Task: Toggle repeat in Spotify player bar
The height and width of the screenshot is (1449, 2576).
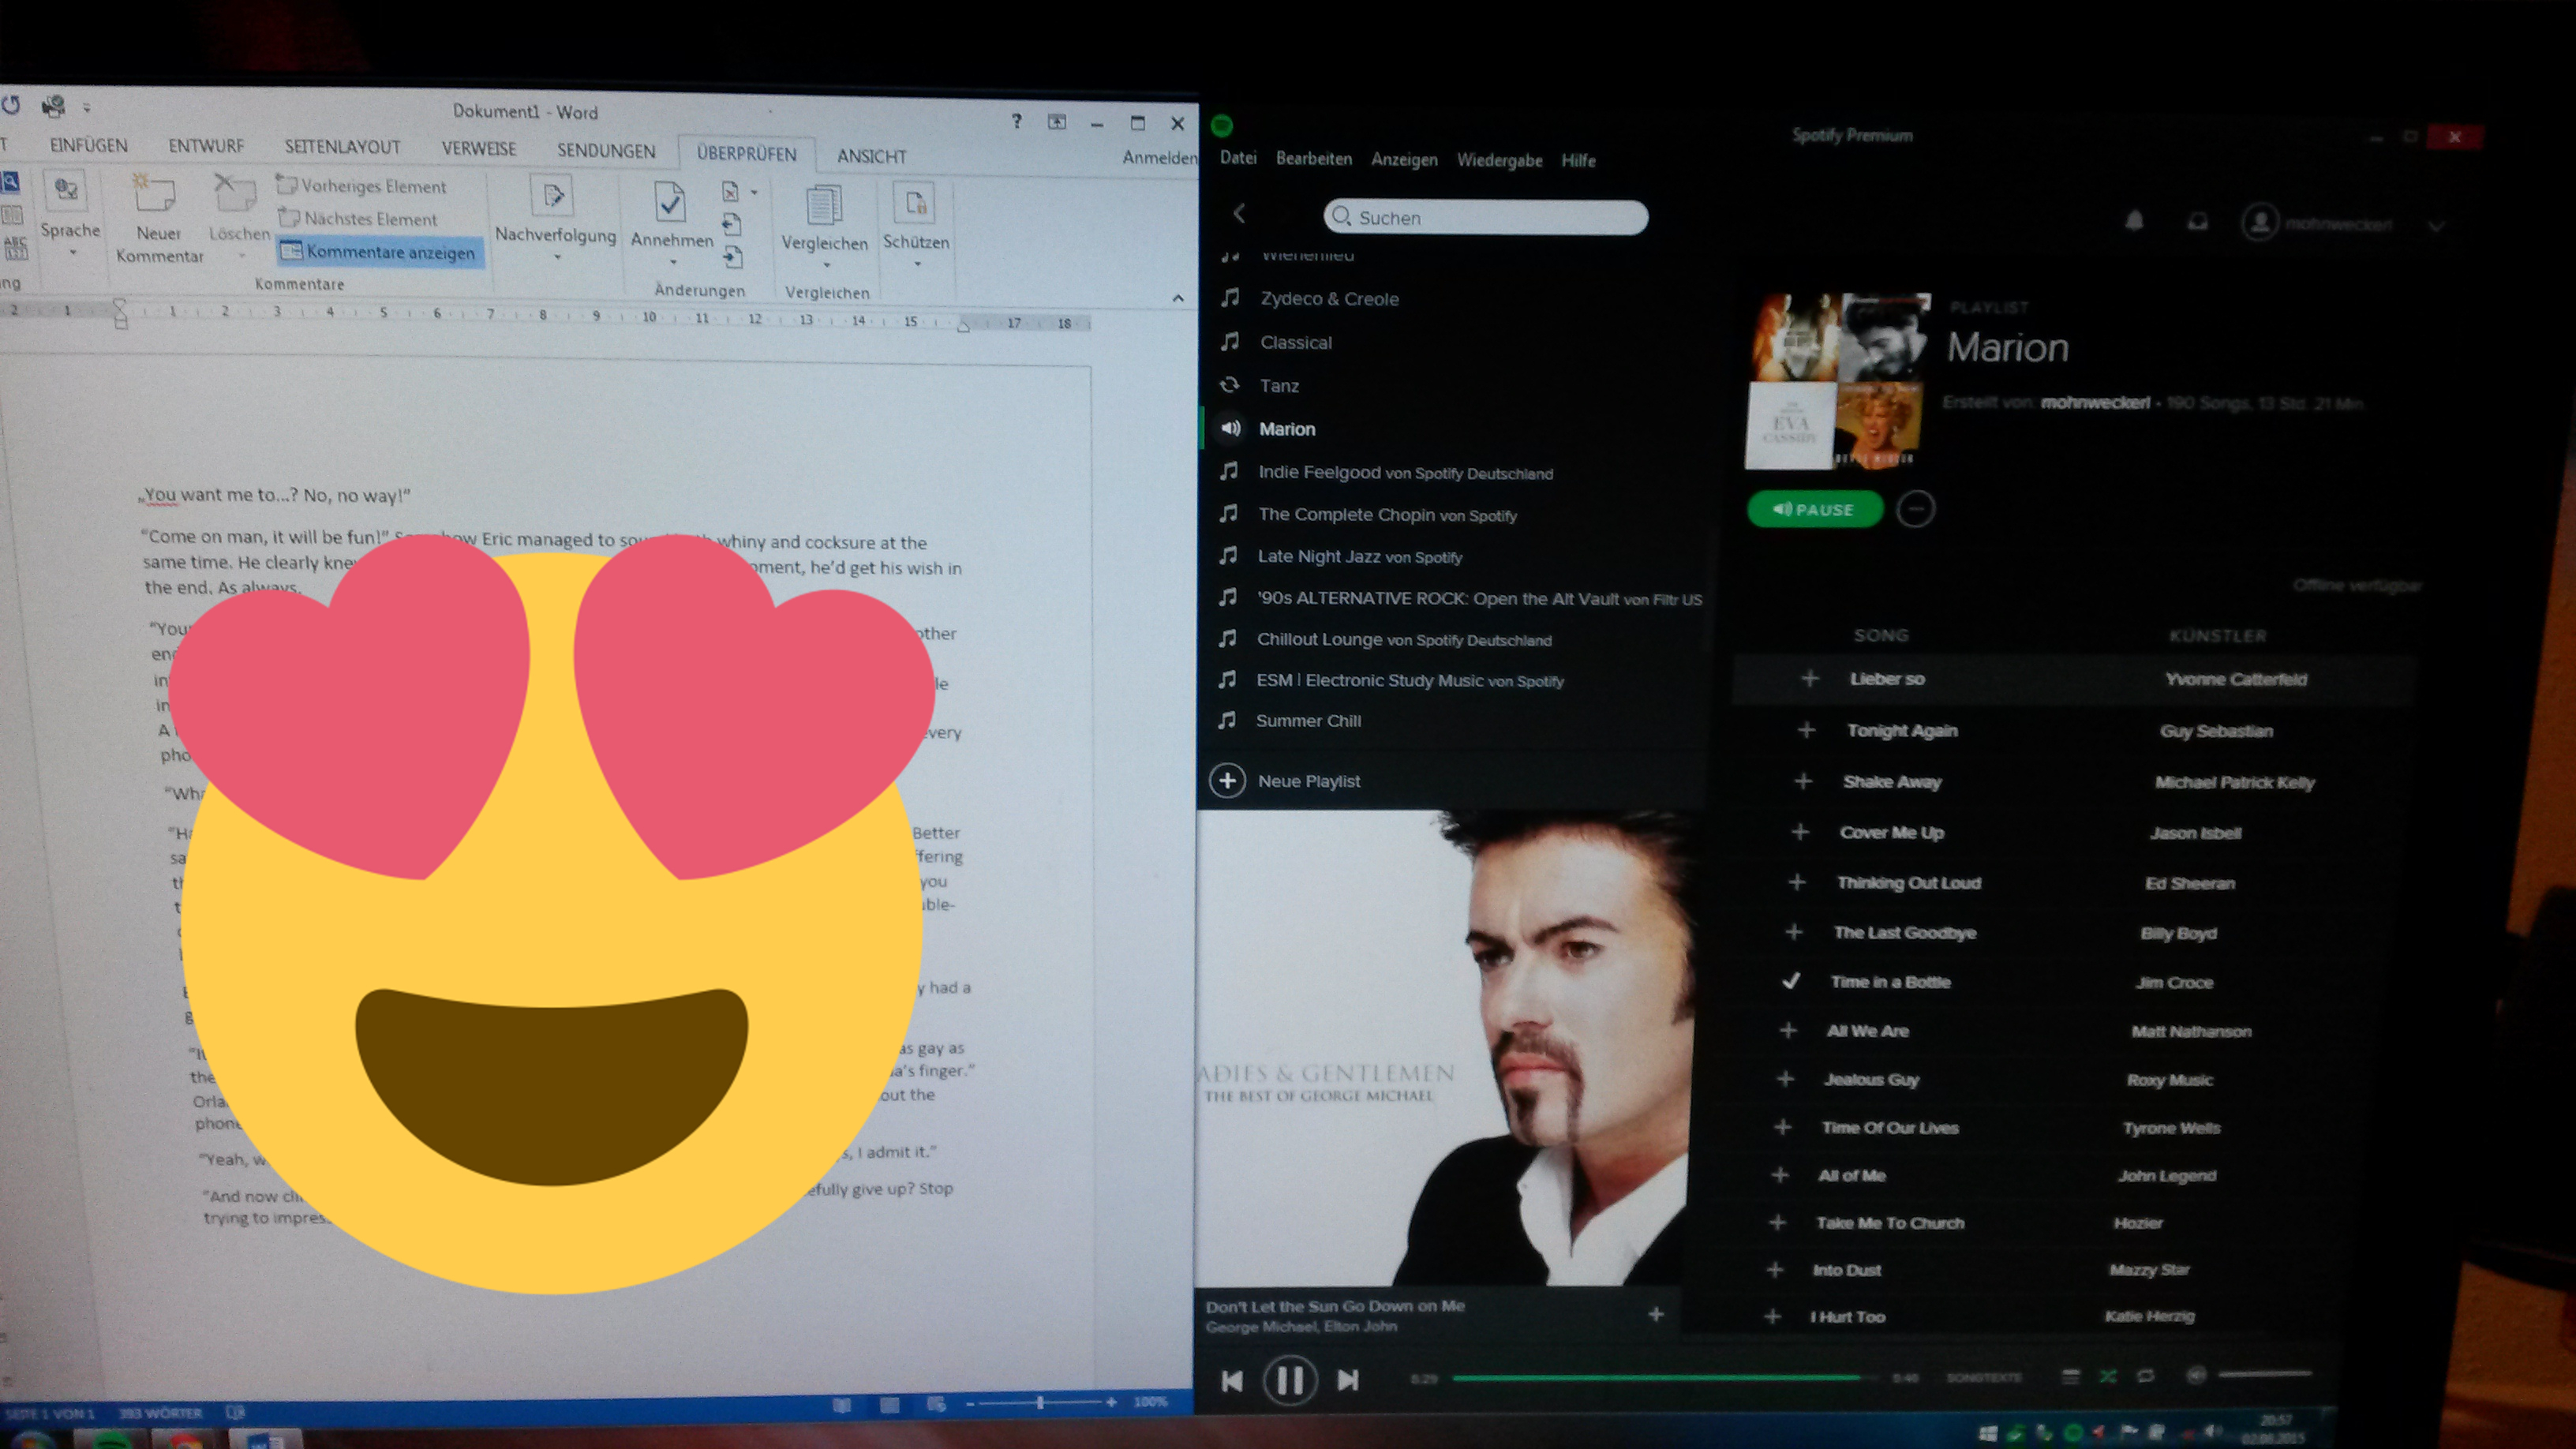Action: (2145, 1376)
